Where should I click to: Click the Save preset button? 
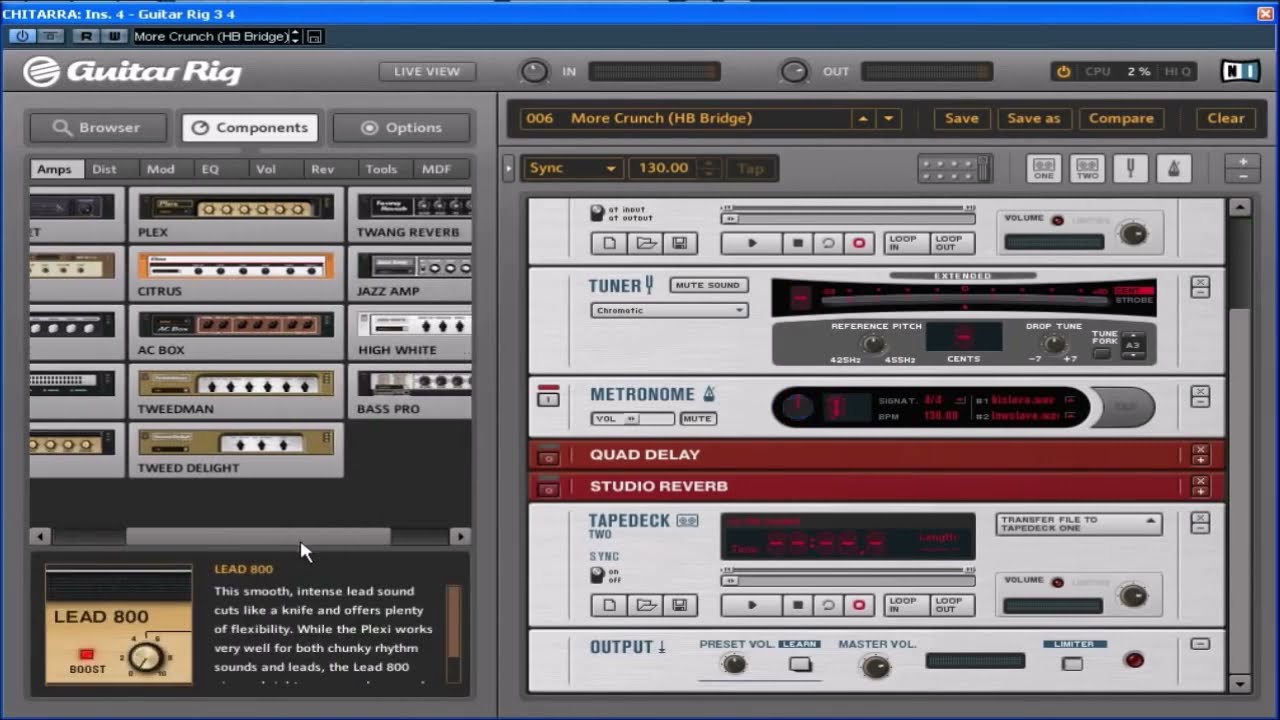(x=962, y=118)
